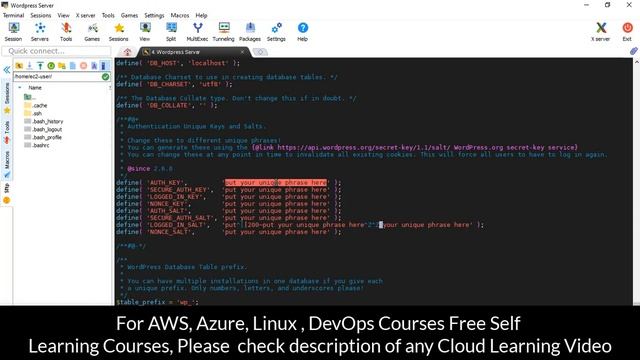Viewport: 640px width, 360px height.
Task: Click the download arrow icon in SFTP toolbar
Action: point(29,66)
